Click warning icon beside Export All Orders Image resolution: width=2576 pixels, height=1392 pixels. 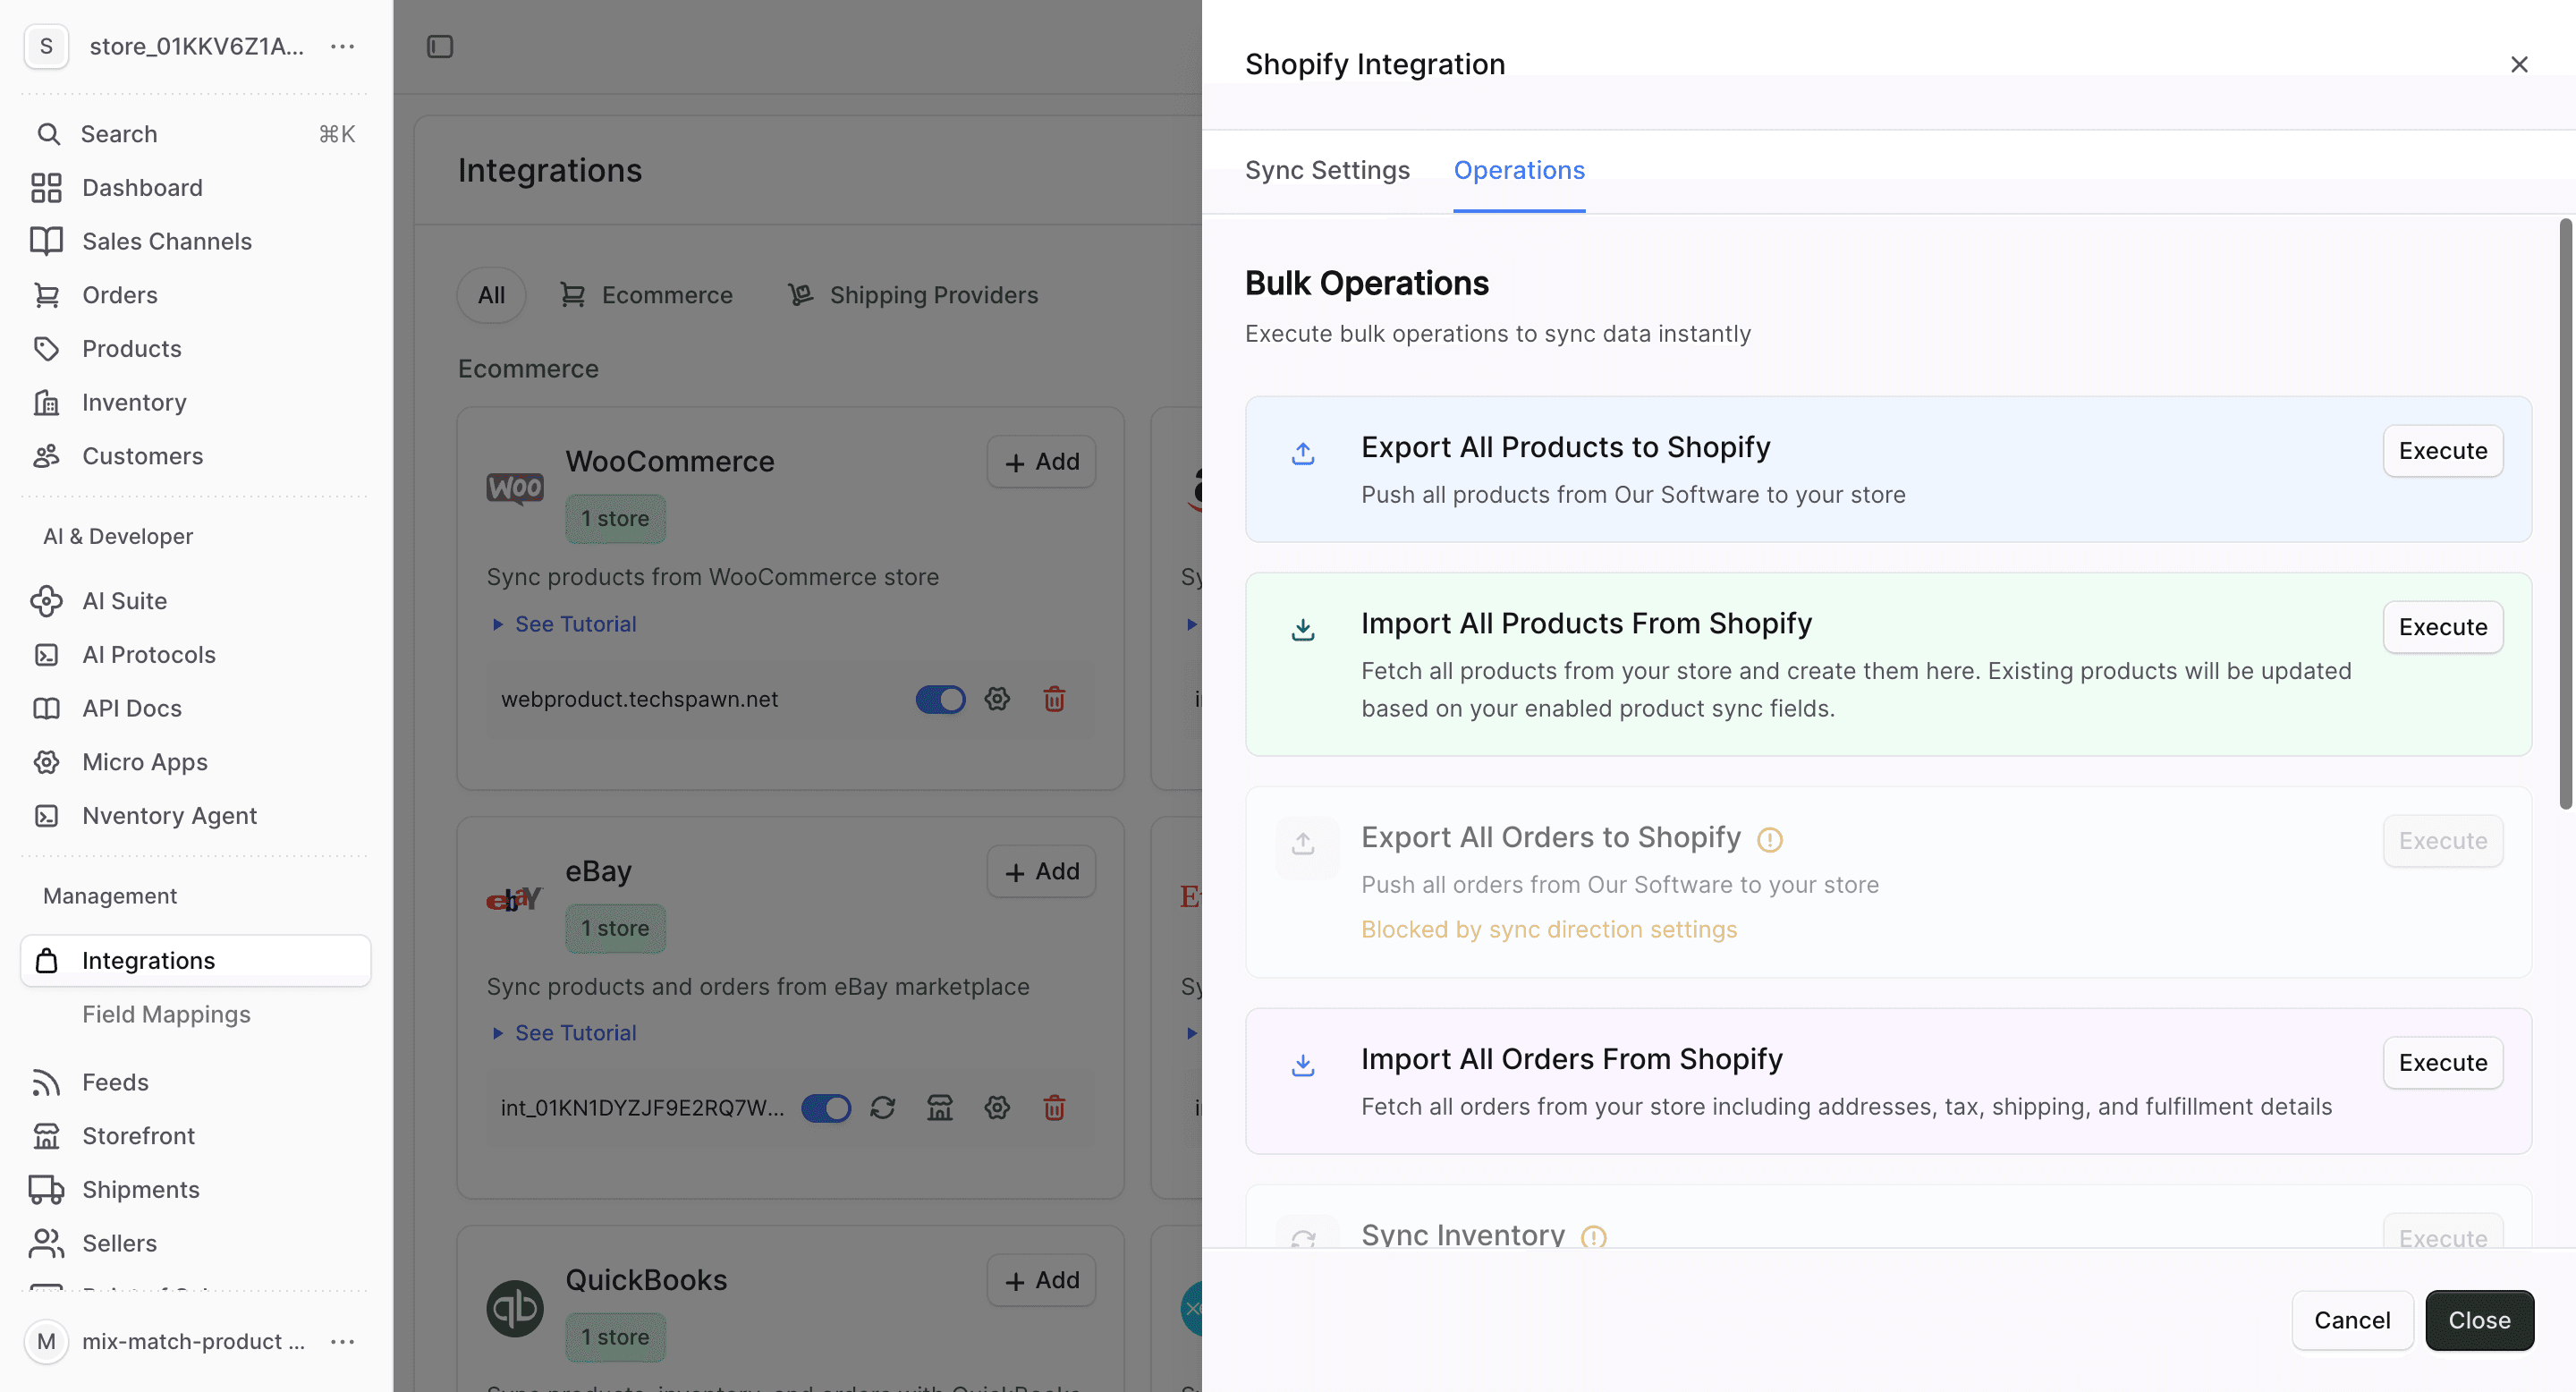click(1770, 840)
